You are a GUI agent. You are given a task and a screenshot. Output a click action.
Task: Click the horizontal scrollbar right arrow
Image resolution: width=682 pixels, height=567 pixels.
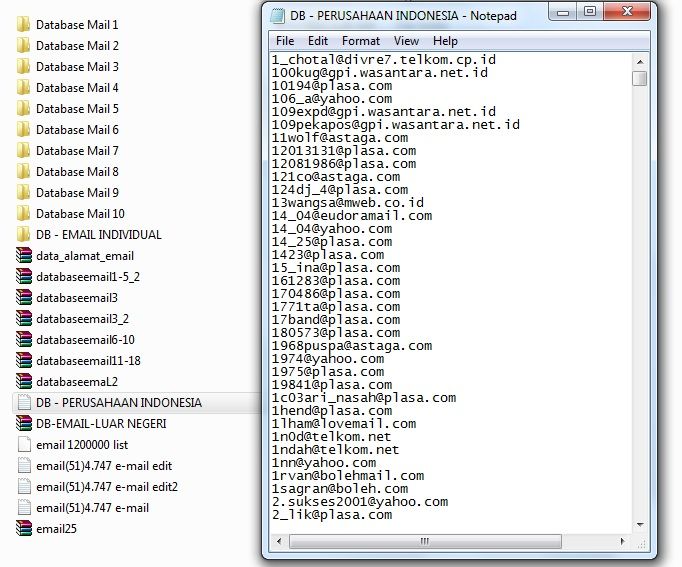pos(622,541)
